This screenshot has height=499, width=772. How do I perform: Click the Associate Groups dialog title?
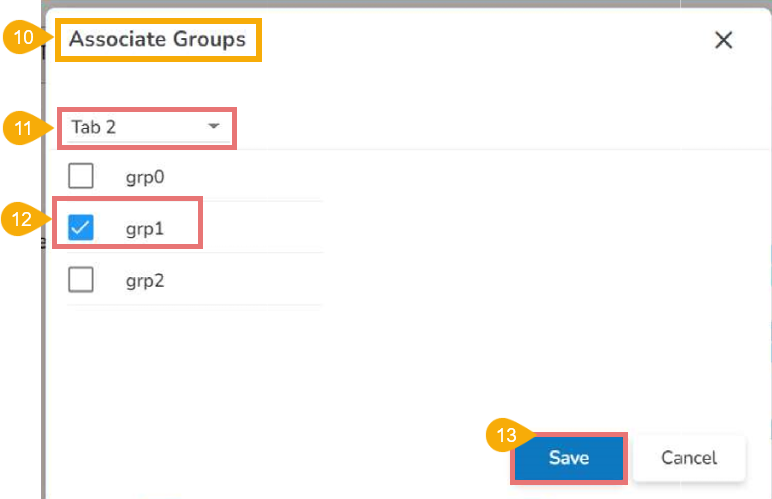[157, 40]
